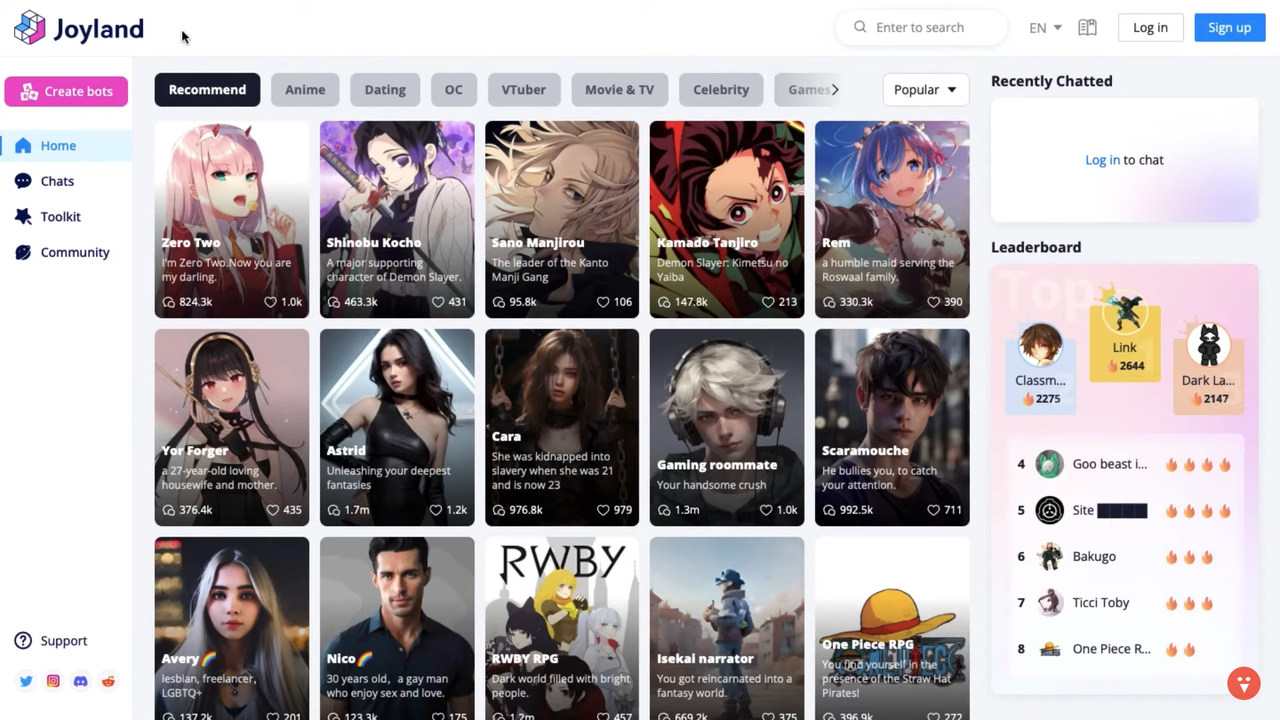Select the Dating category tab
Screen dimensions: 1280x720
(x=385, y=89)
